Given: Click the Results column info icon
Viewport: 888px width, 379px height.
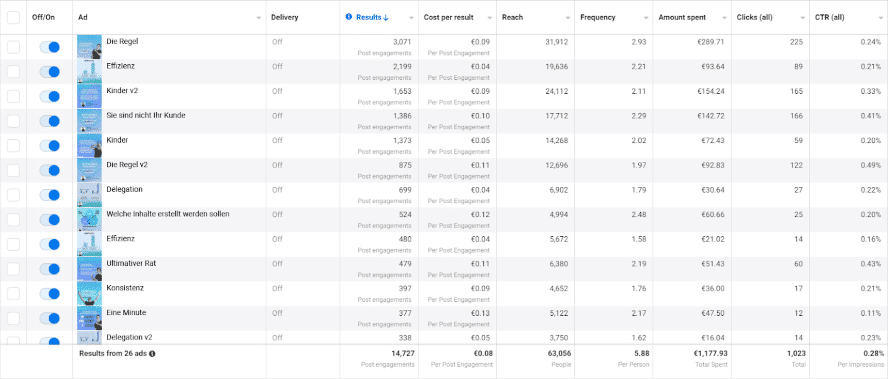Looking at the screenshot, I should (x=349, y=17).
